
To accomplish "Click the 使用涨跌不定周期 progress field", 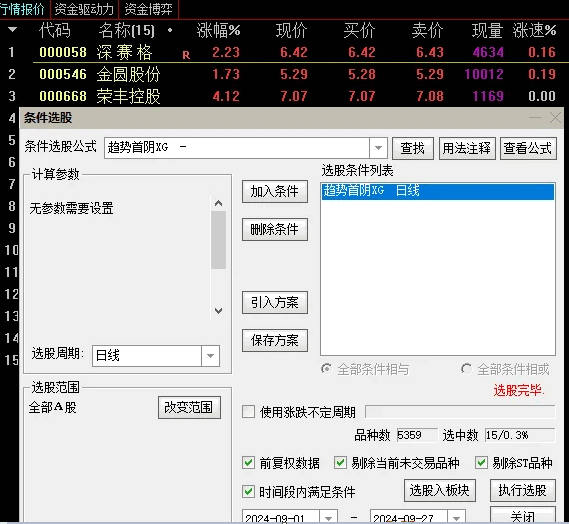I will tap(460, 412).
